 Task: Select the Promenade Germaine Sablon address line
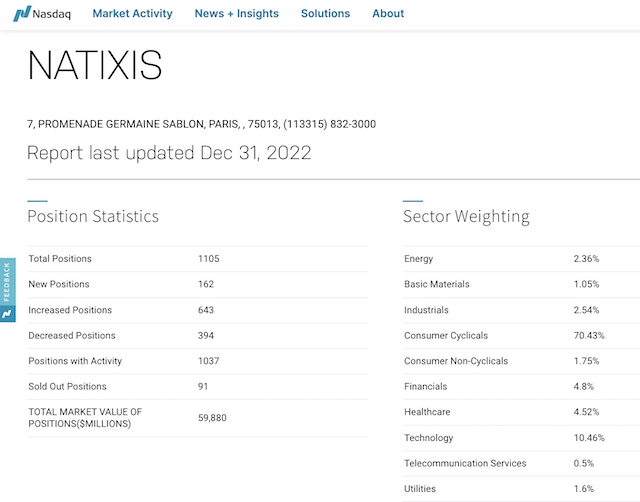pyautogui.click(x=201, y=124)
